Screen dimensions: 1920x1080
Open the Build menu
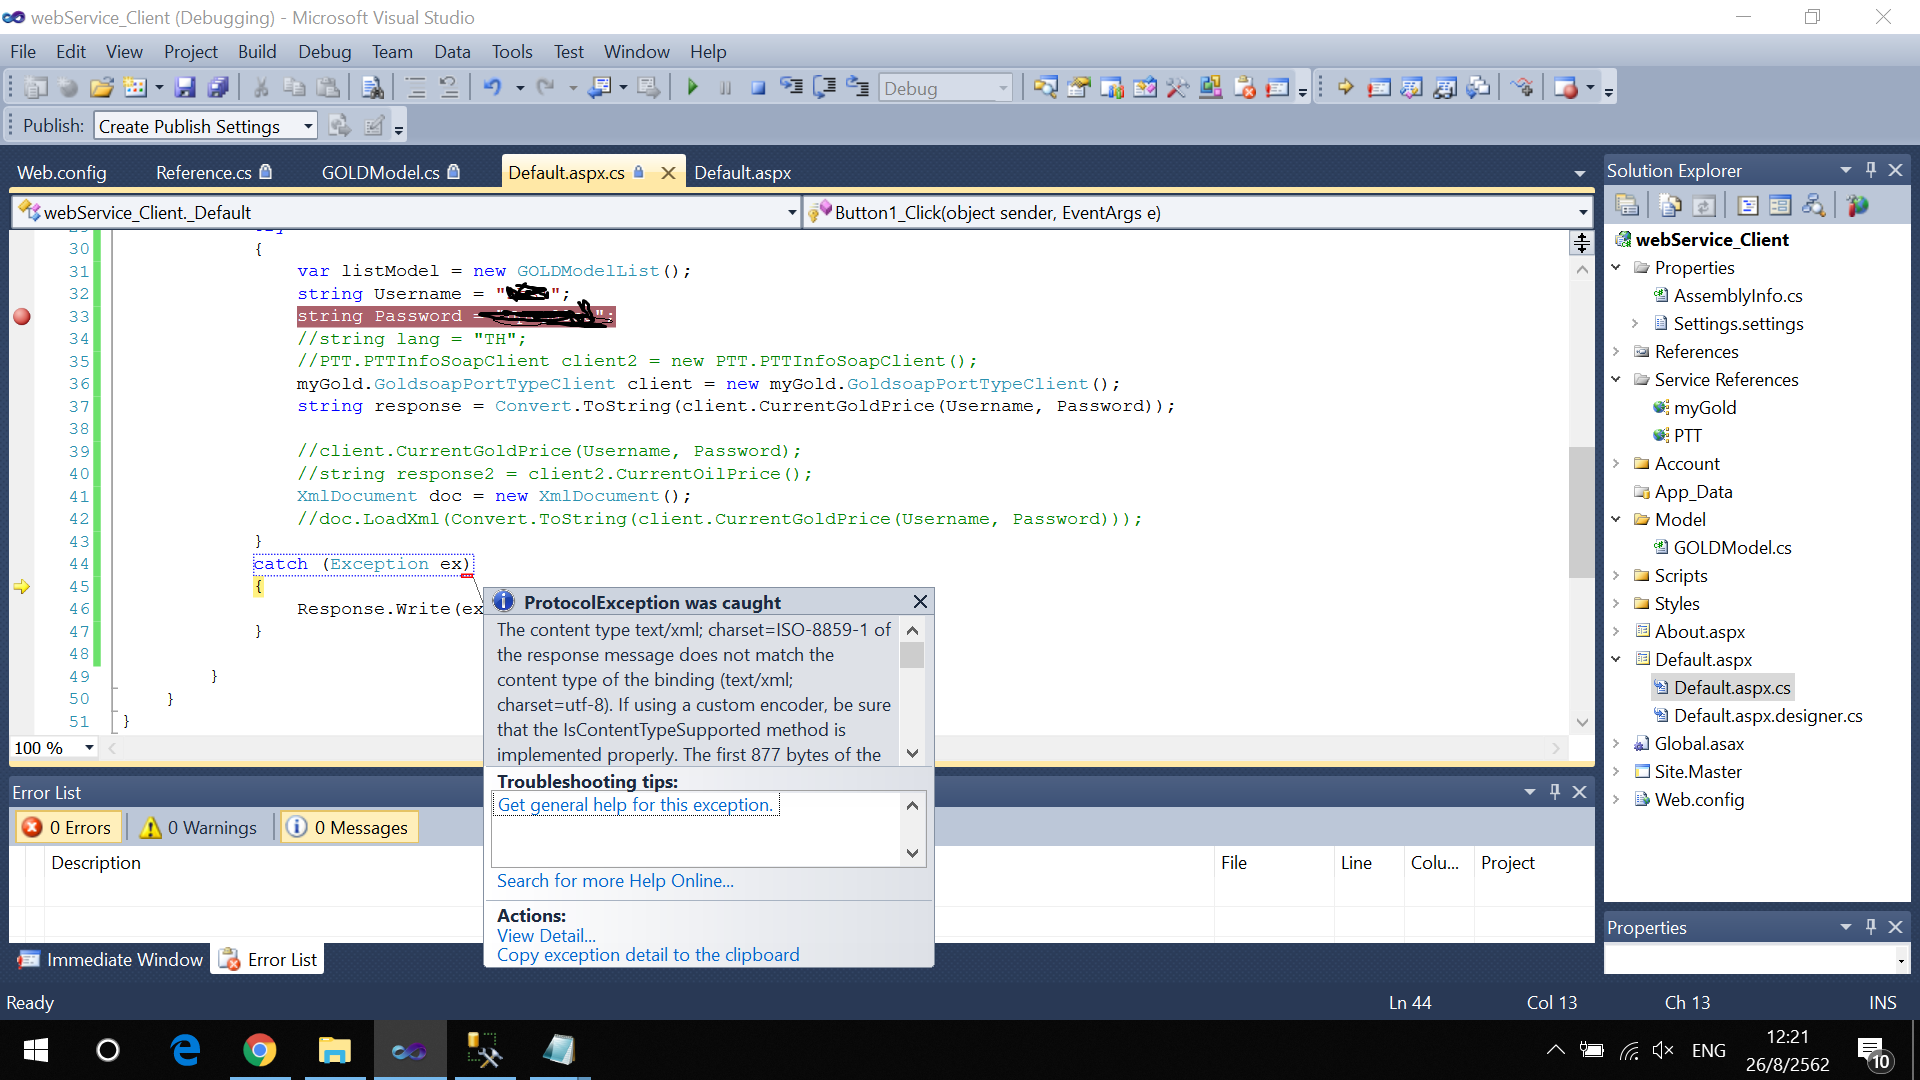257,51
